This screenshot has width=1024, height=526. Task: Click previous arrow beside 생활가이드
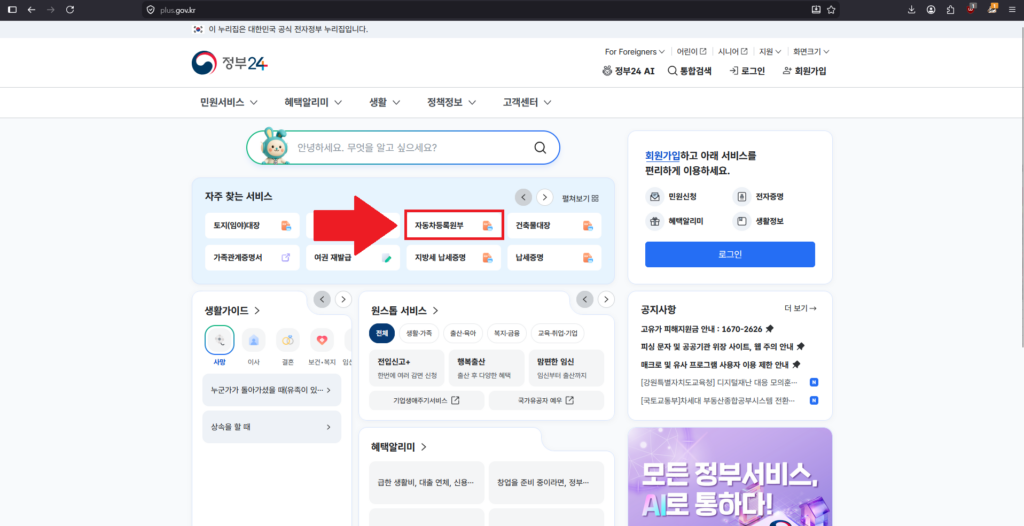(x=322, y=299)
